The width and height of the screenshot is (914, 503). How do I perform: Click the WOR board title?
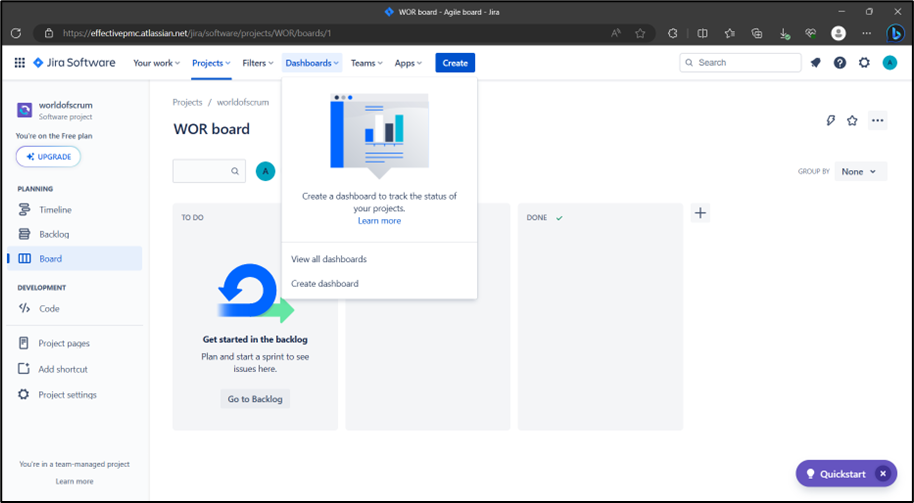point(212,129)
